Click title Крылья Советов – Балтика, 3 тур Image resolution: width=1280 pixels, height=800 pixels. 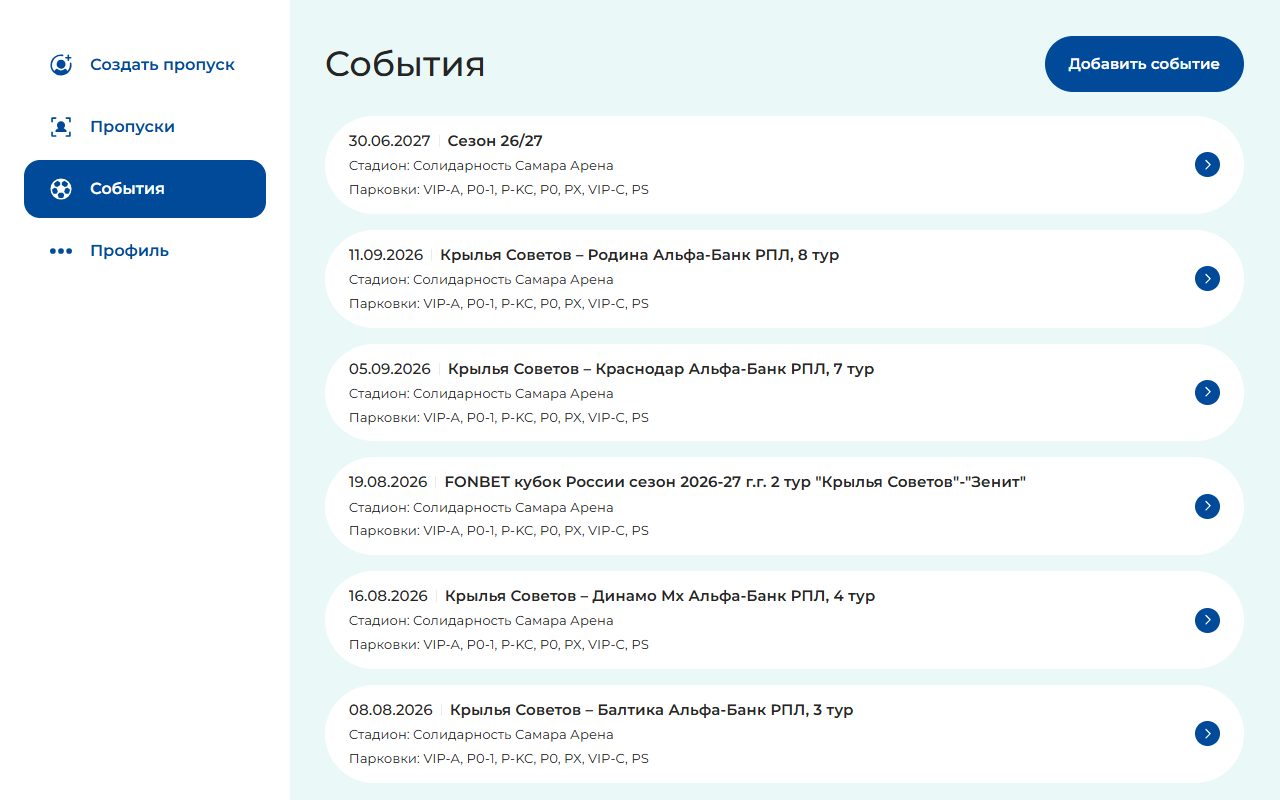651,710
